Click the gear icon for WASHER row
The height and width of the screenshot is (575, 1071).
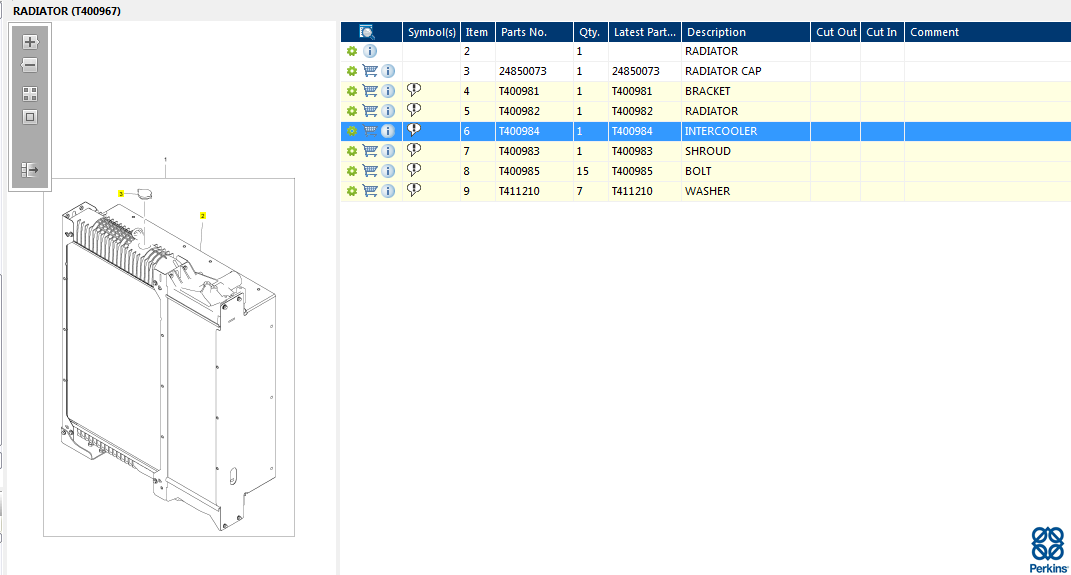click(x=352, y=191)
